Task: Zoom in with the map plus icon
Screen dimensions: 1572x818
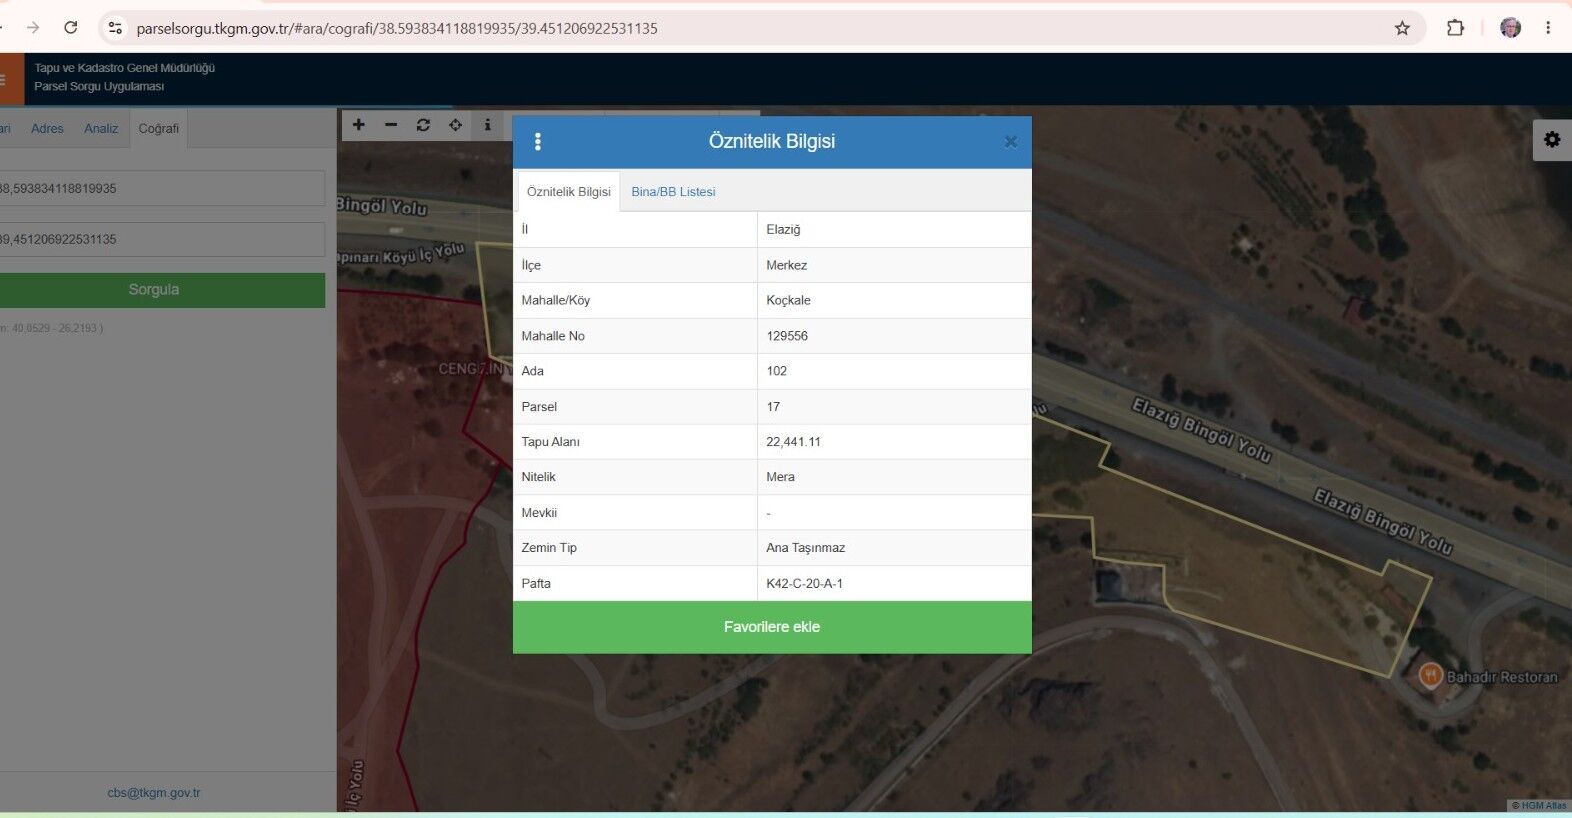Action: [359, 125]
